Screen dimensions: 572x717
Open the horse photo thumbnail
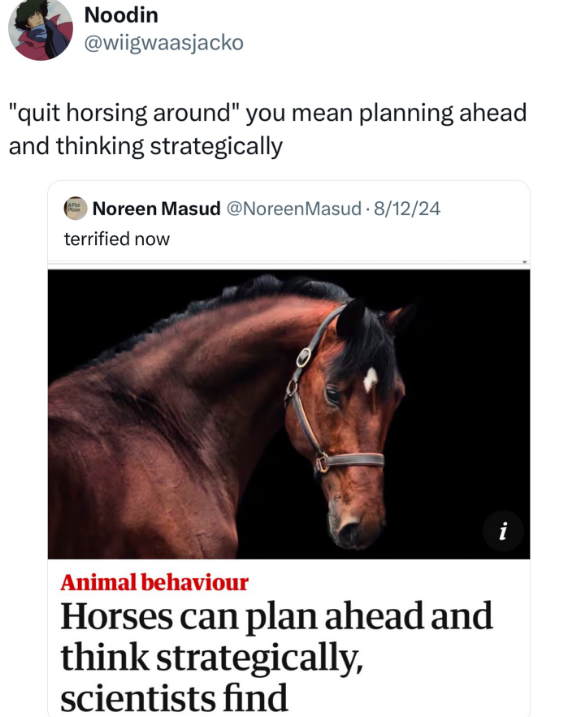tap(289, 414)
